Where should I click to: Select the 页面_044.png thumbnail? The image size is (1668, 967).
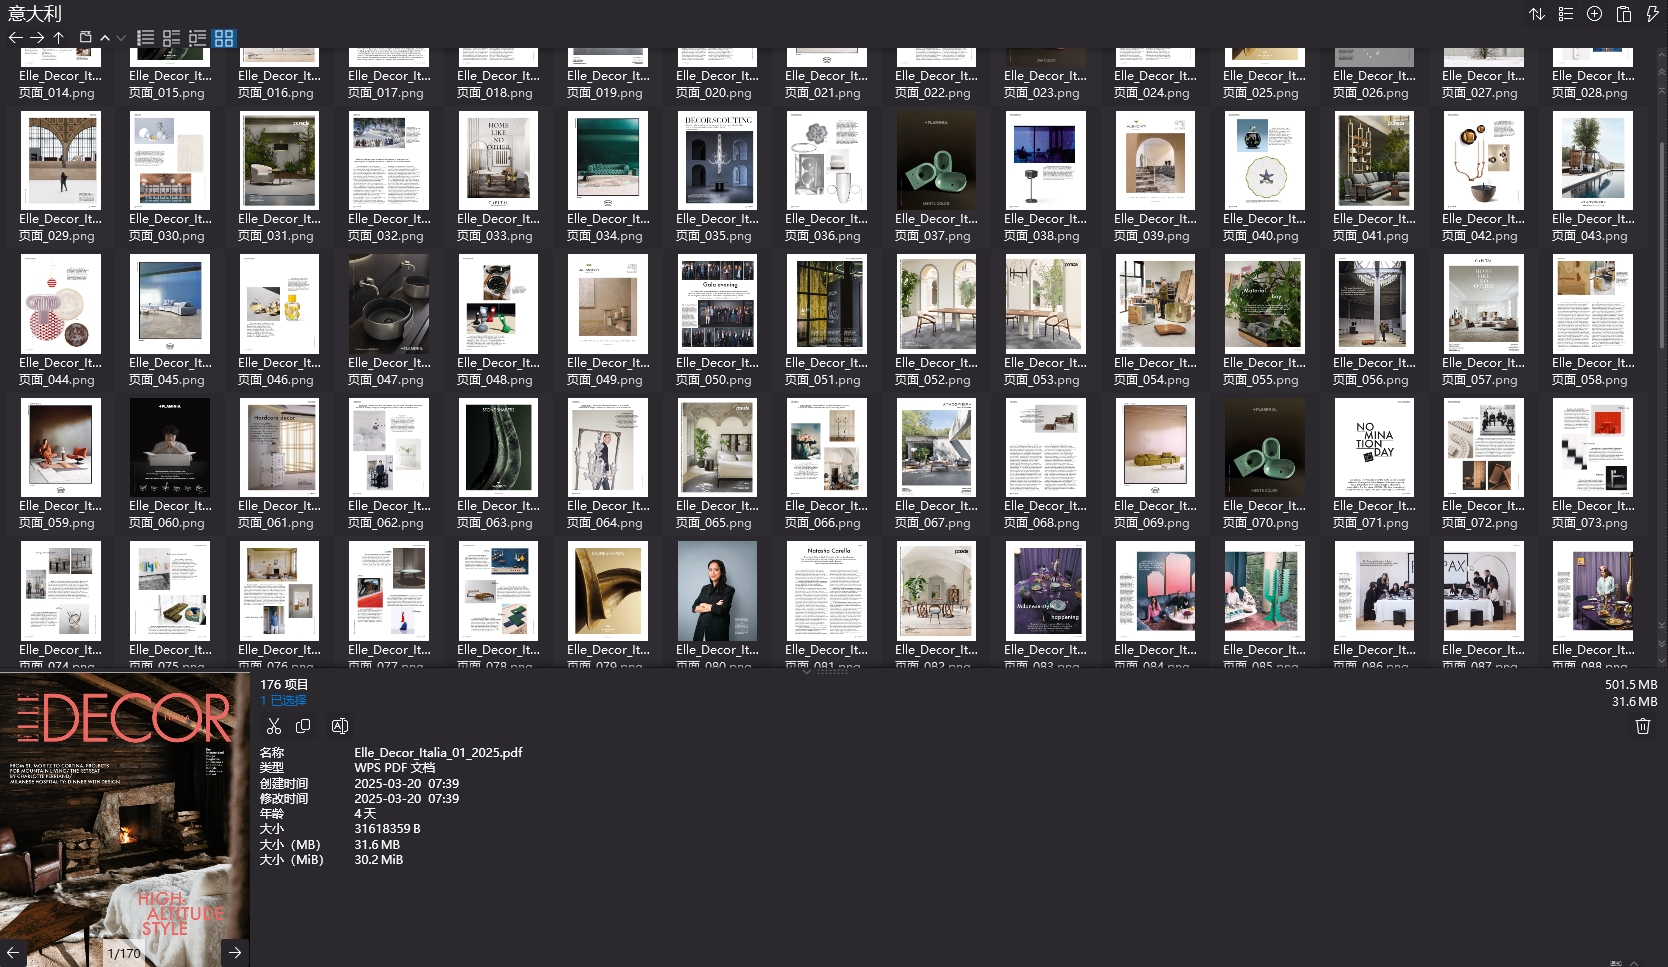pyautogui.click(x=60, y=305)
